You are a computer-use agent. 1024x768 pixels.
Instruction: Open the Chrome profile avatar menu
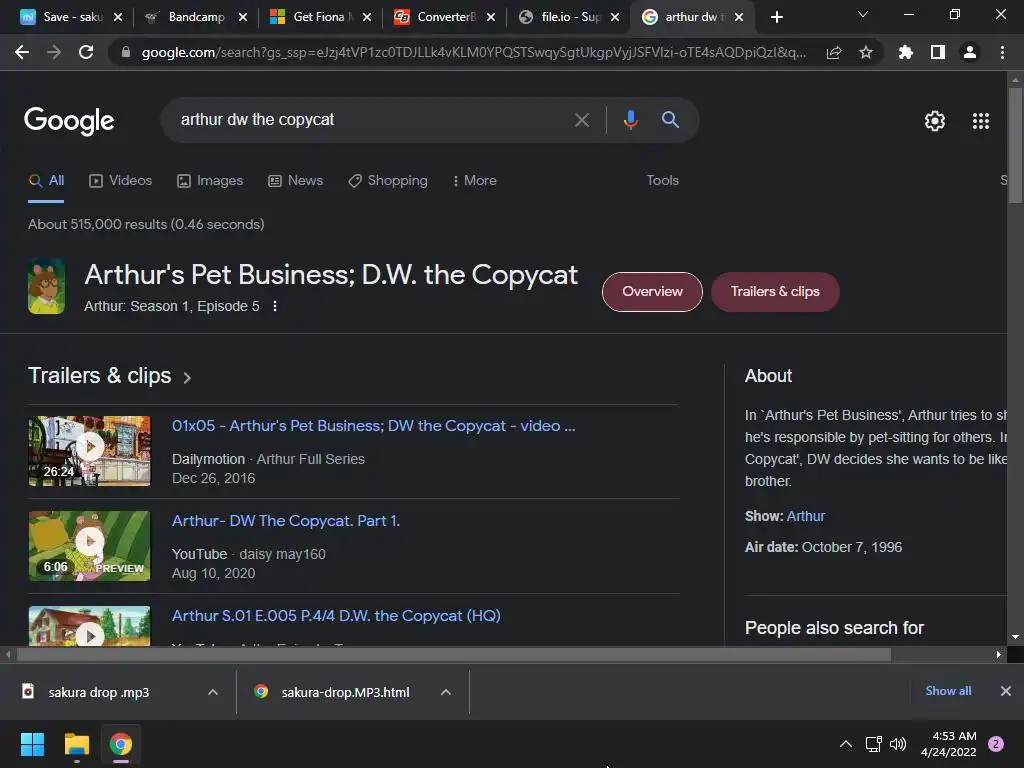(970, 52)
